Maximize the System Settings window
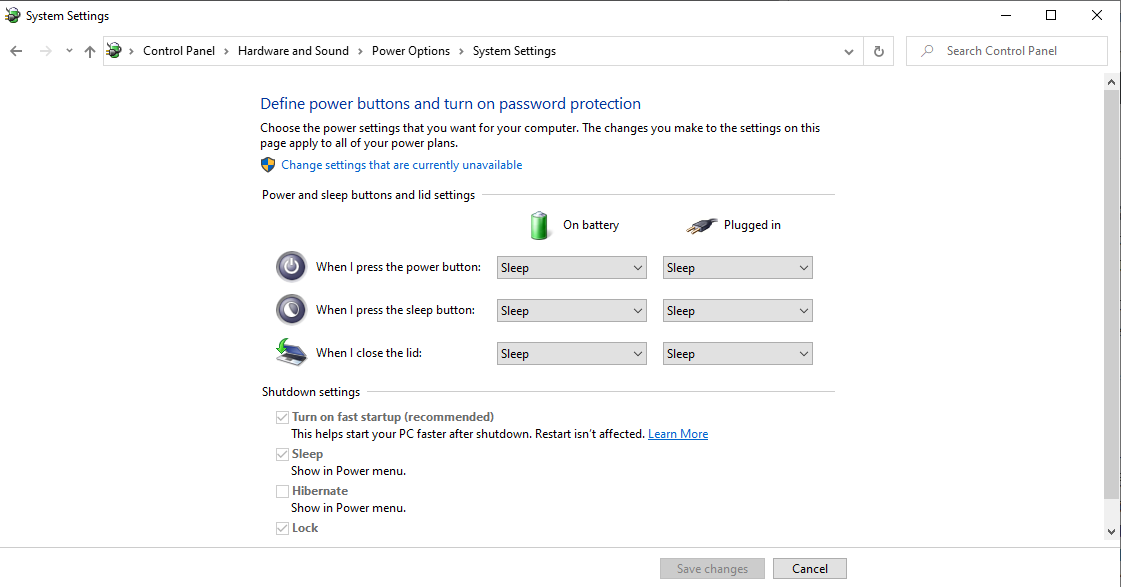The image size is (1121, 587). coord(1051,15)
